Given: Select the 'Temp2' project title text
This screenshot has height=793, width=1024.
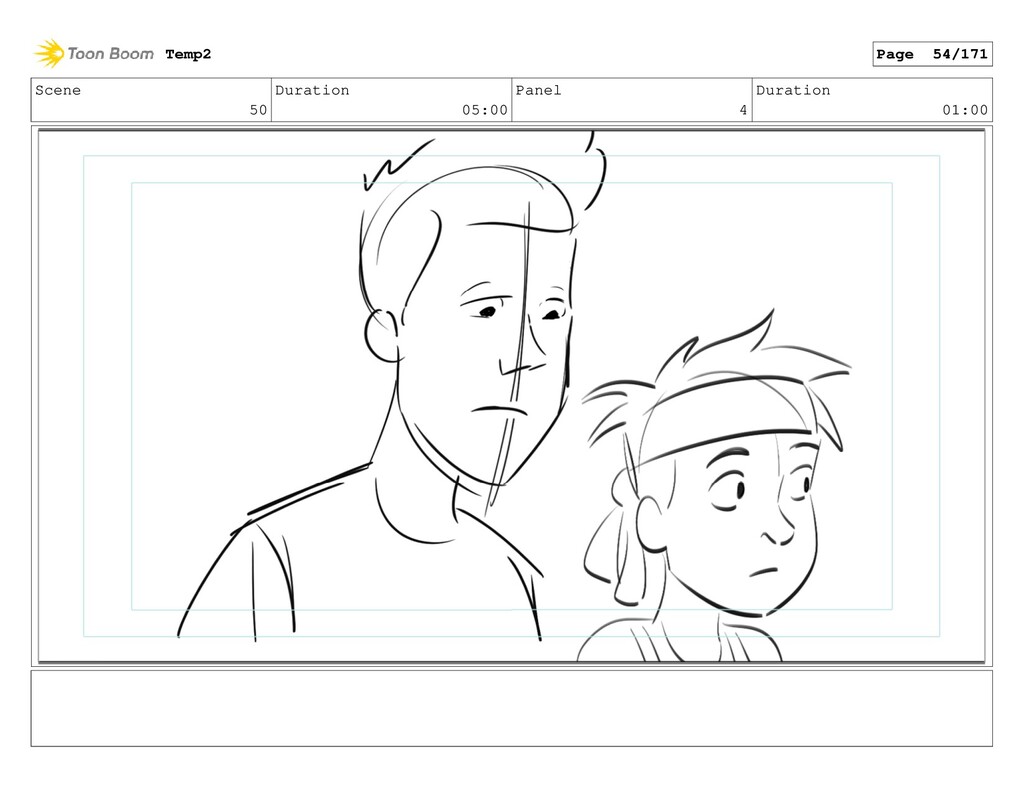Looking at the screenshot, I should tap(188, 54).
